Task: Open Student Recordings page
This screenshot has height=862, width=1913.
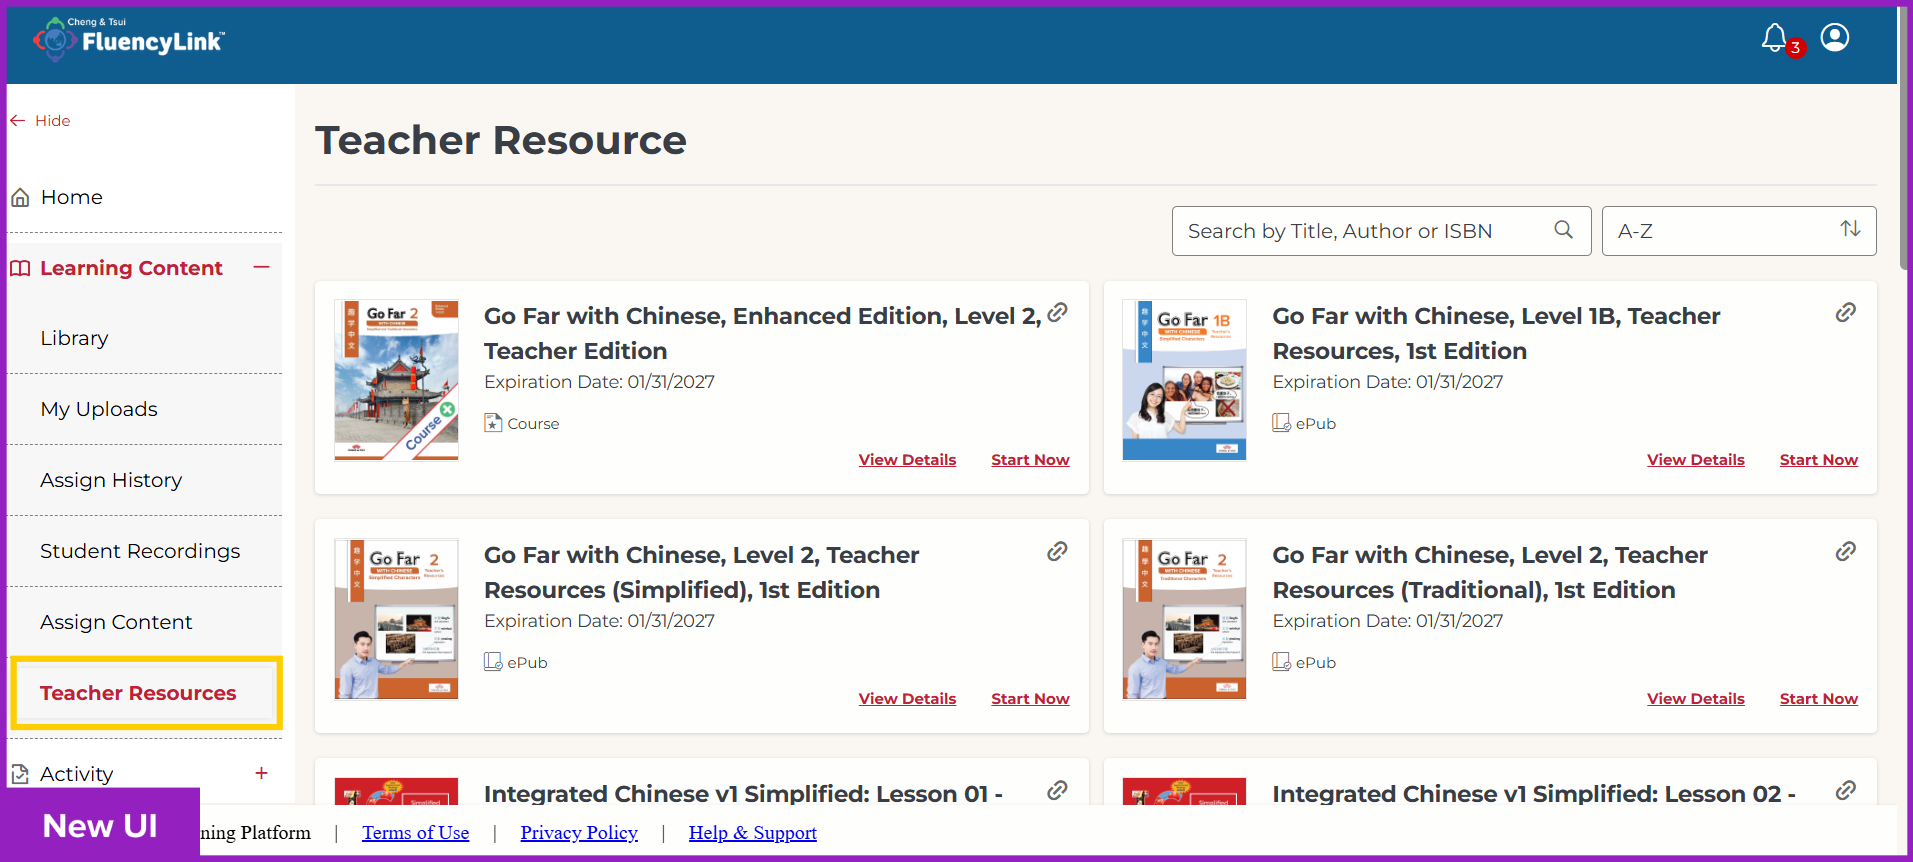Action: point(140,551)
